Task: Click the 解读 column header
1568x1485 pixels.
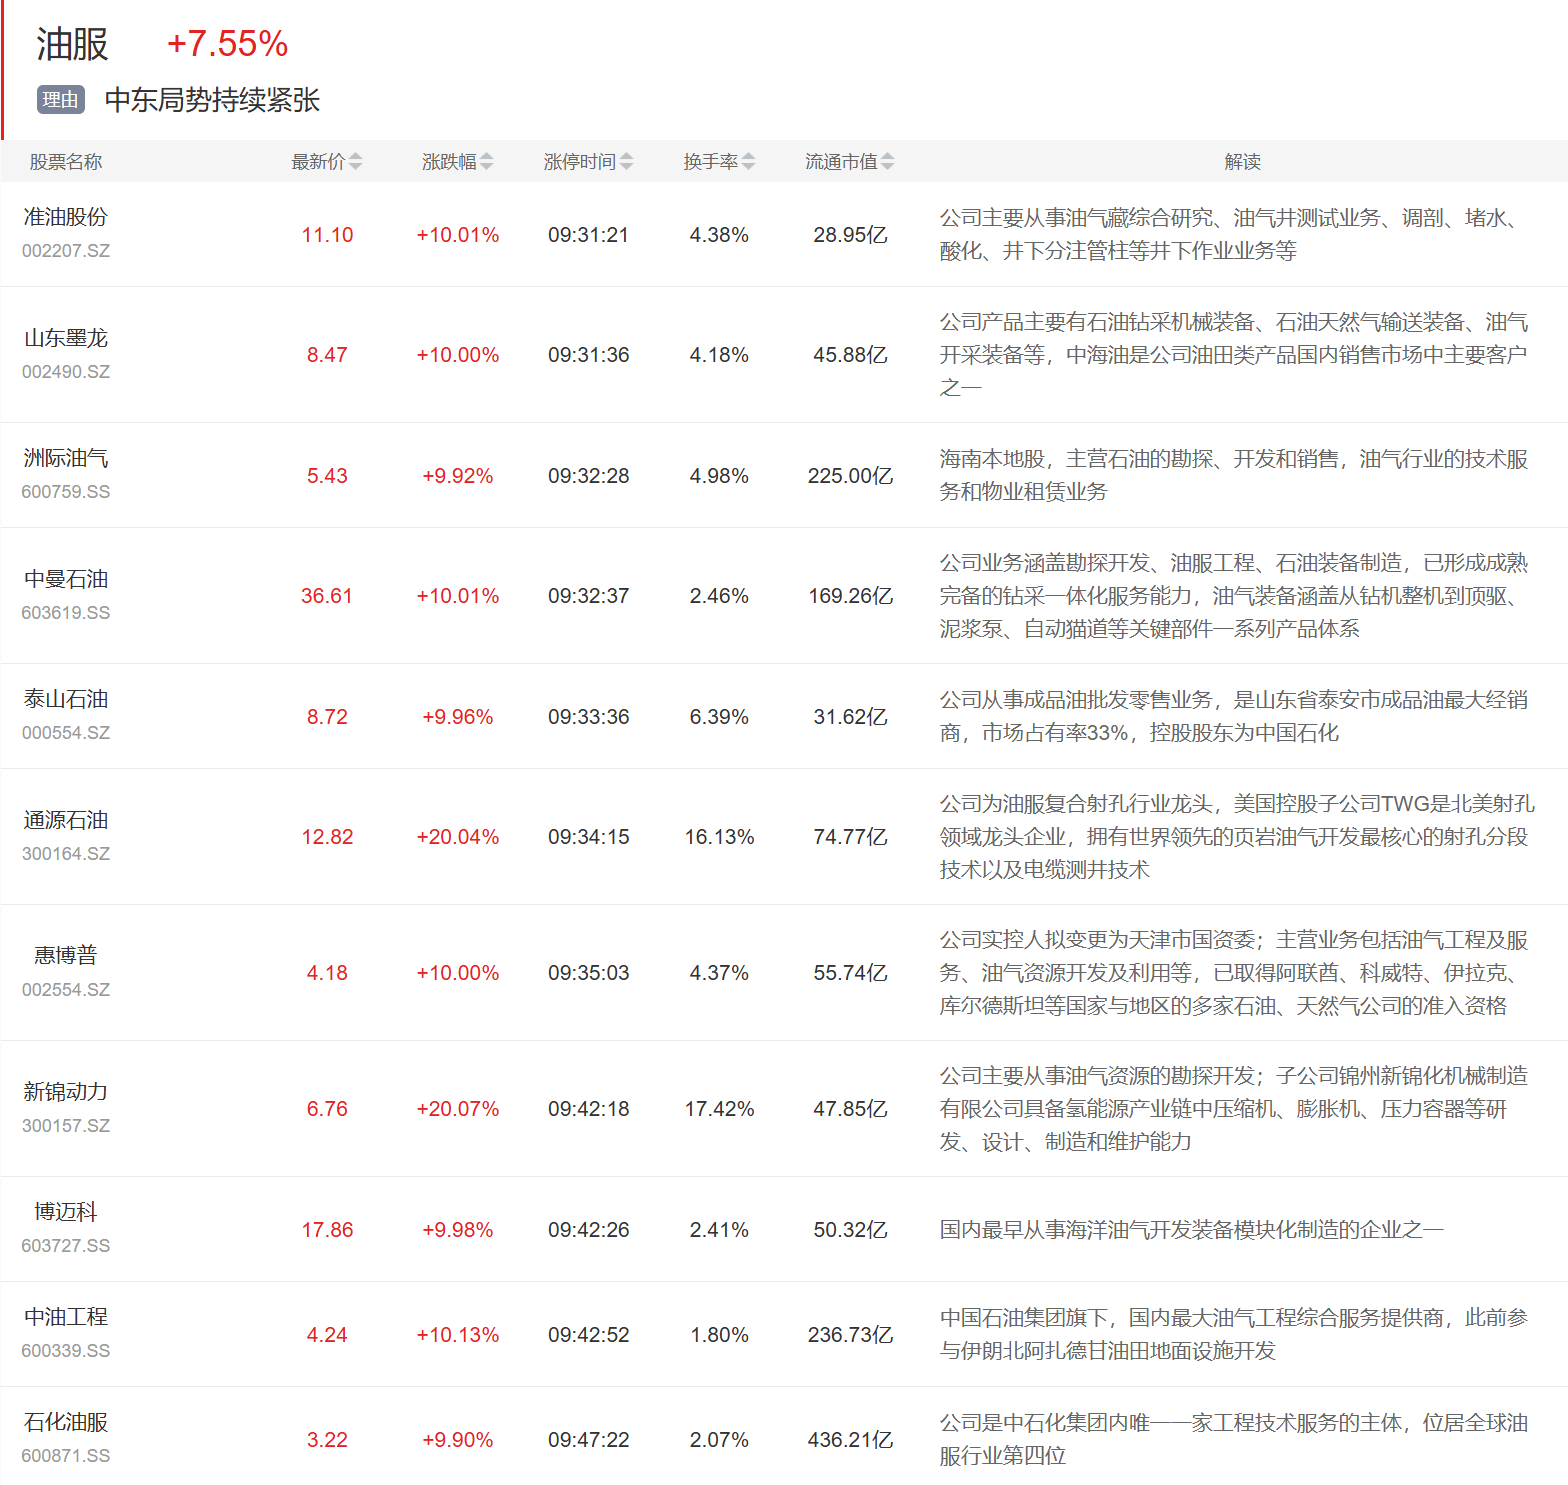Action: tap(1242, 162)
